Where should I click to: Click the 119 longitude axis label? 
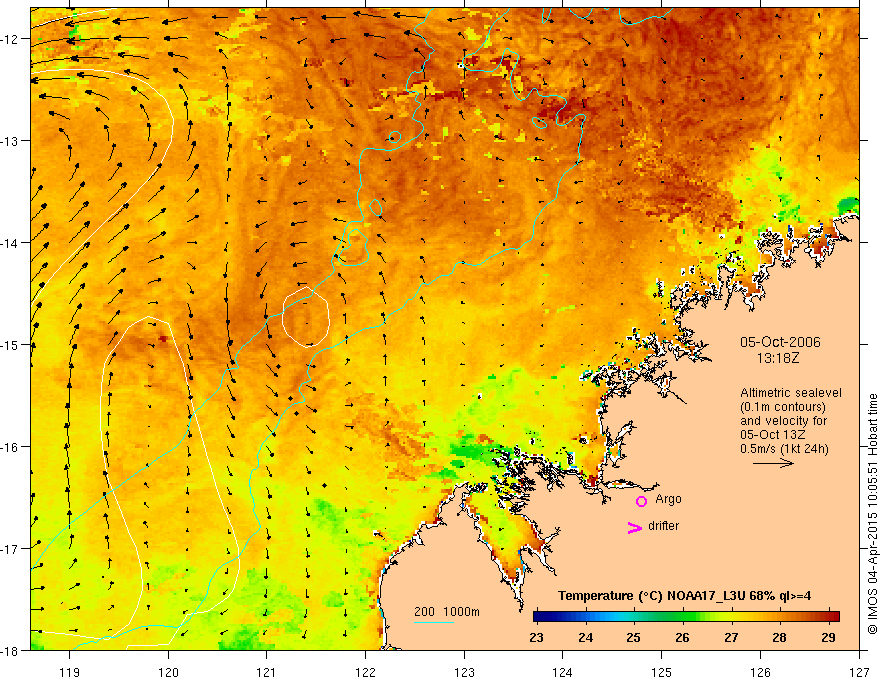pos(70,672)
